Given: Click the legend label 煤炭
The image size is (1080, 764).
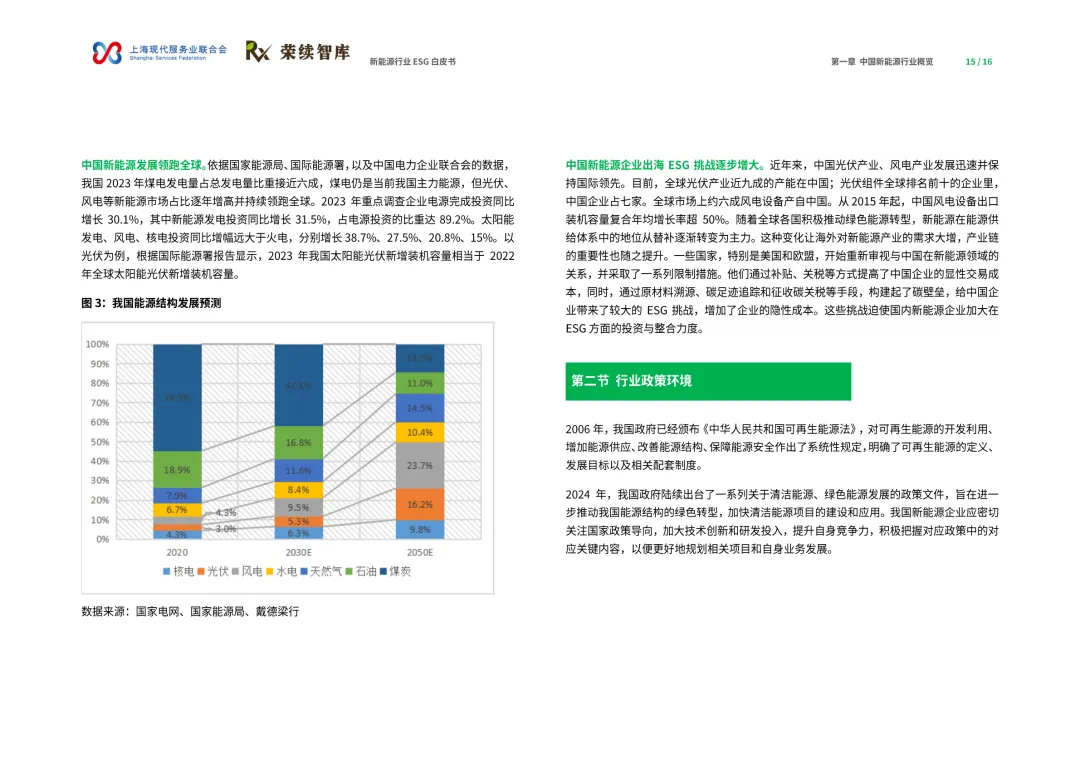Looking at the screenshot, I should (x=400, y=572).
